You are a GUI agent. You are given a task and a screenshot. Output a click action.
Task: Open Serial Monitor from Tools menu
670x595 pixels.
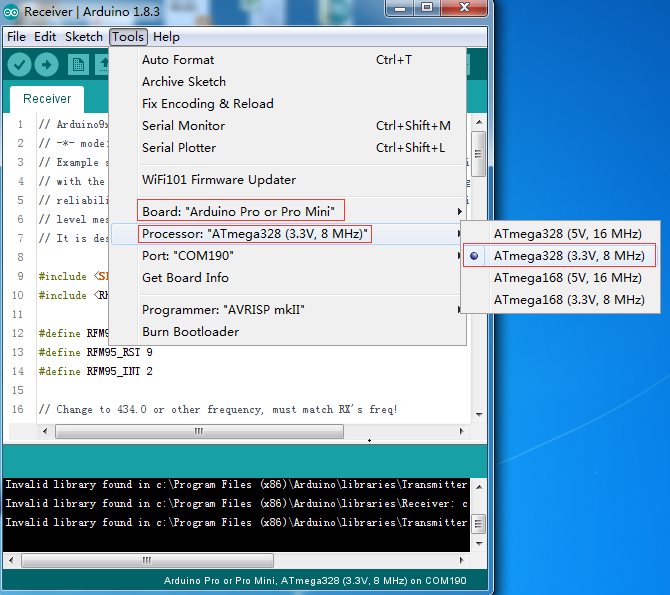[288, 126]
